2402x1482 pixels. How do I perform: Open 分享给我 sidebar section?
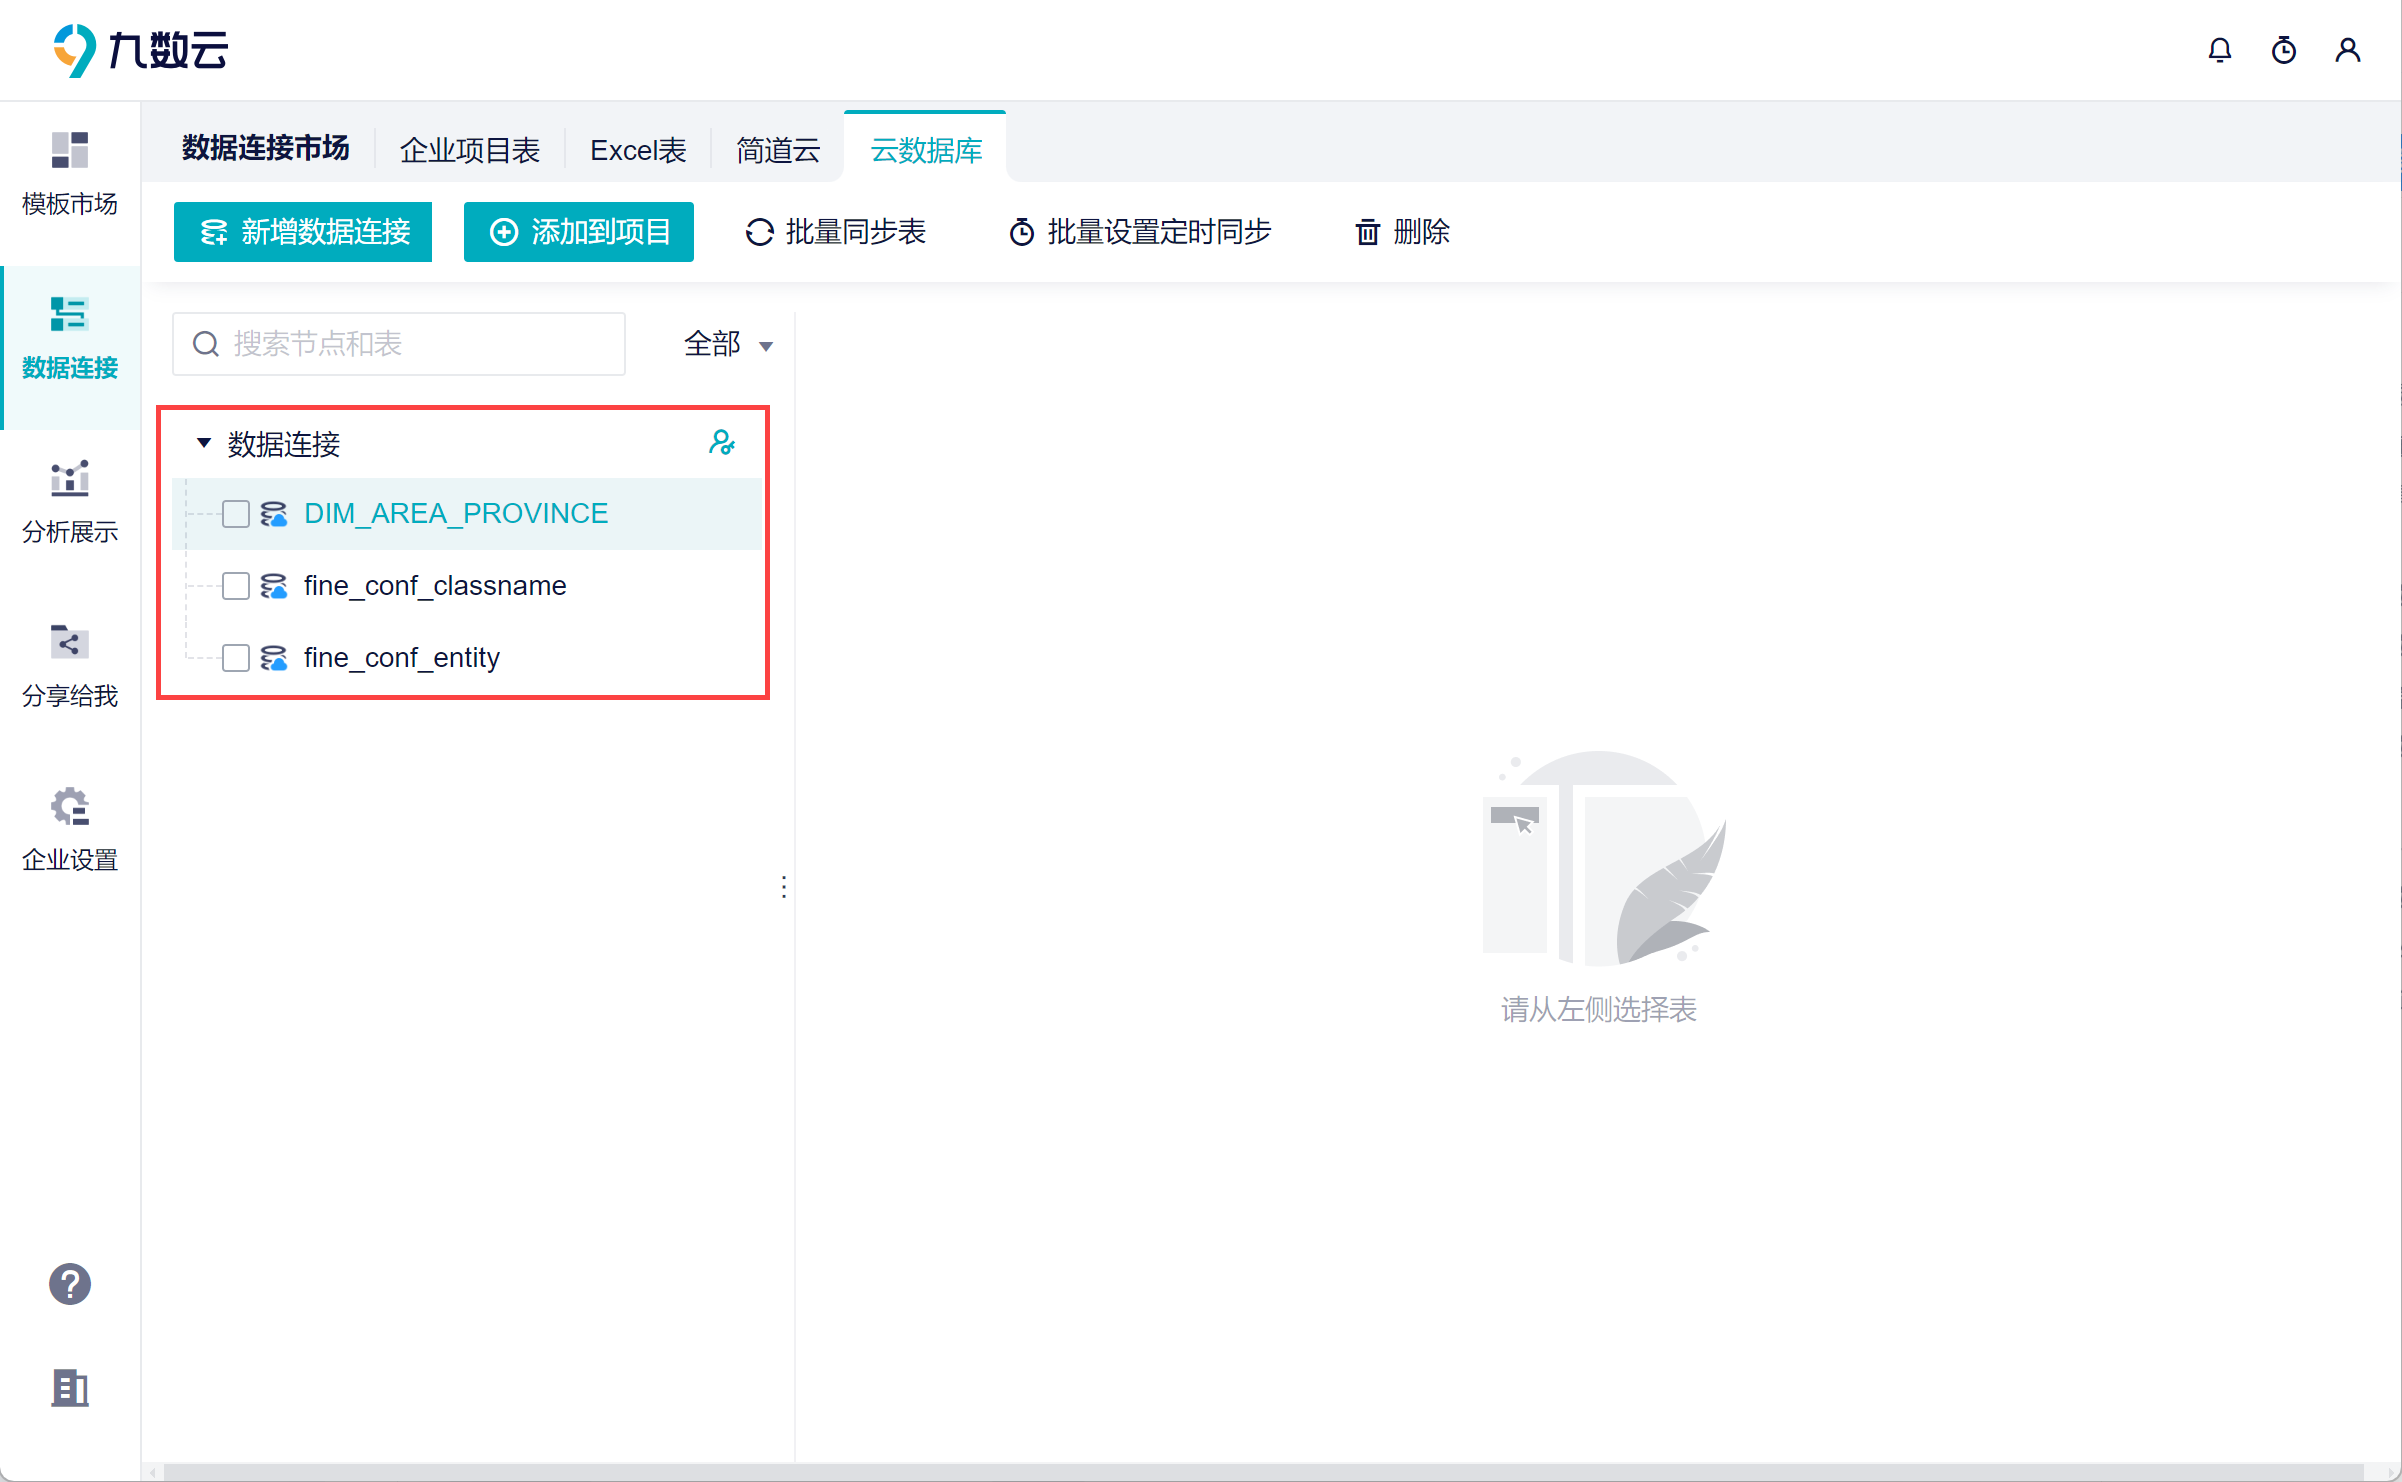(70, 666)
